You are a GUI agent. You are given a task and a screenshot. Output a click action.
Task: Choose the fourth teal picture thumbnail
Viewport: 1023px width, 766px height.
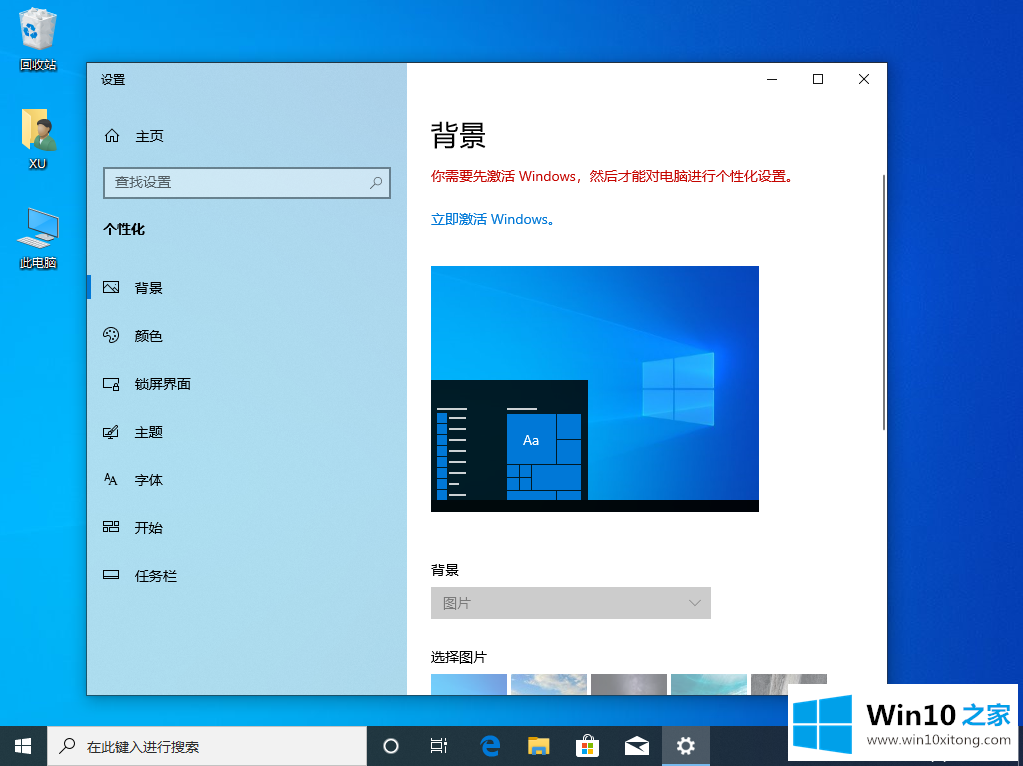pyautogui.click(x=709, y=684)
